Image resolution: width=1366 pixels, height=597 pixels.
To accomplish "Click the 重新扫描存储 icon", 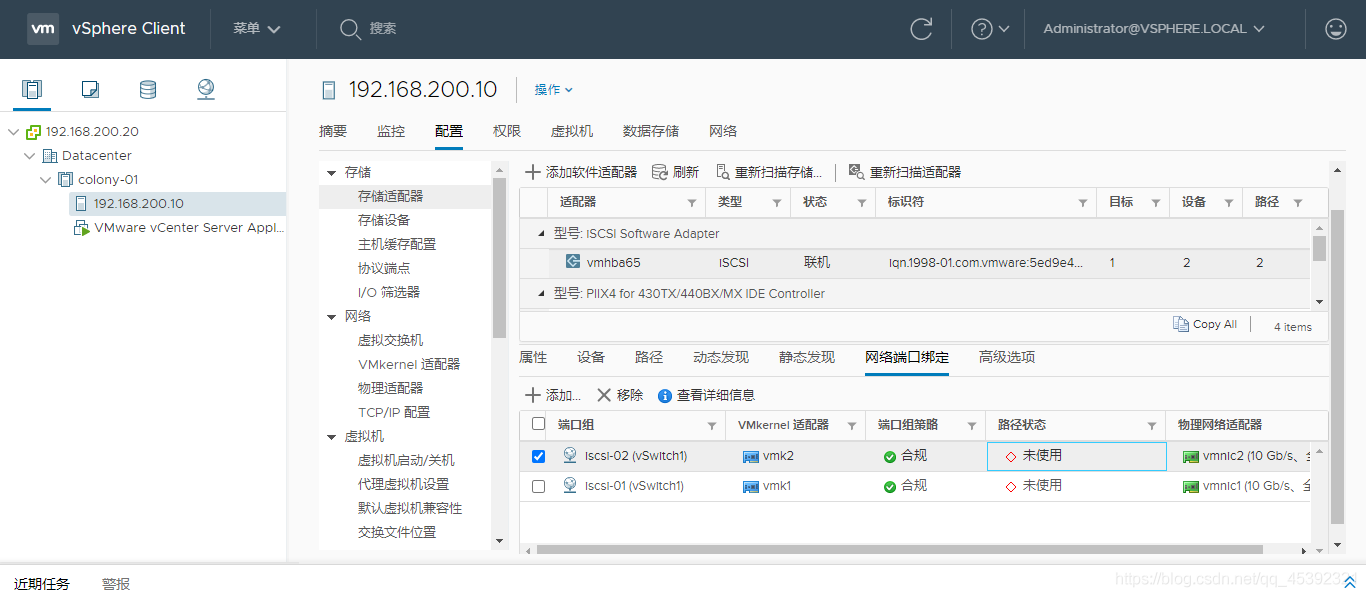I will tap(723, 172).
